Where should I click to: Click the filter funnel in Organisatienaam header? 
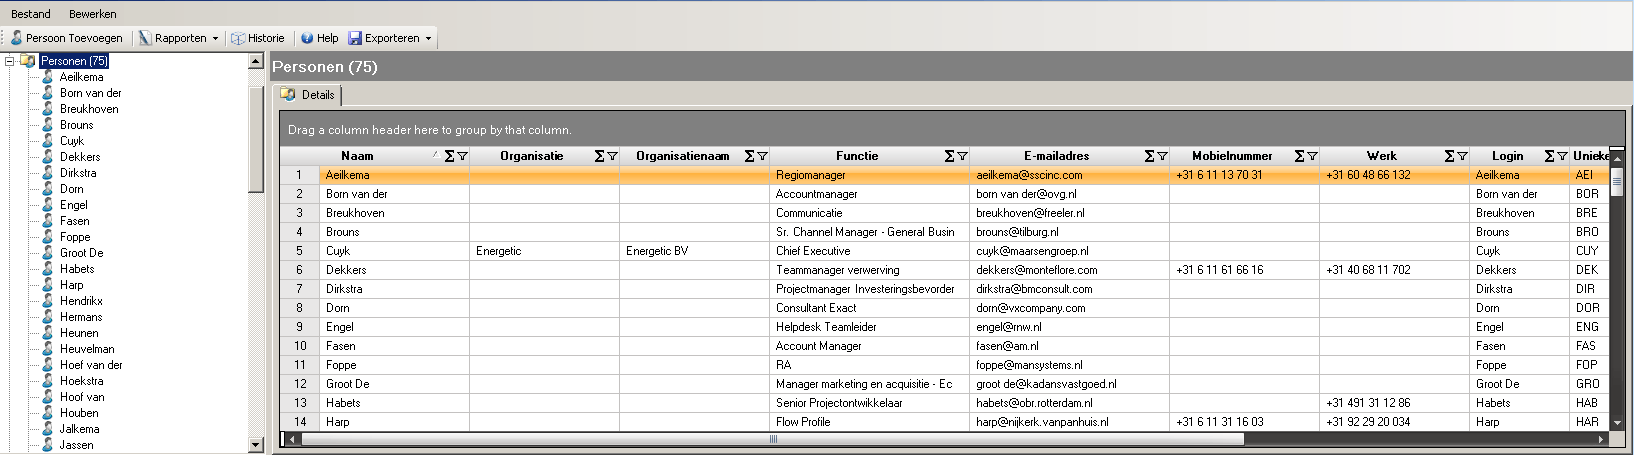point(762,156)
